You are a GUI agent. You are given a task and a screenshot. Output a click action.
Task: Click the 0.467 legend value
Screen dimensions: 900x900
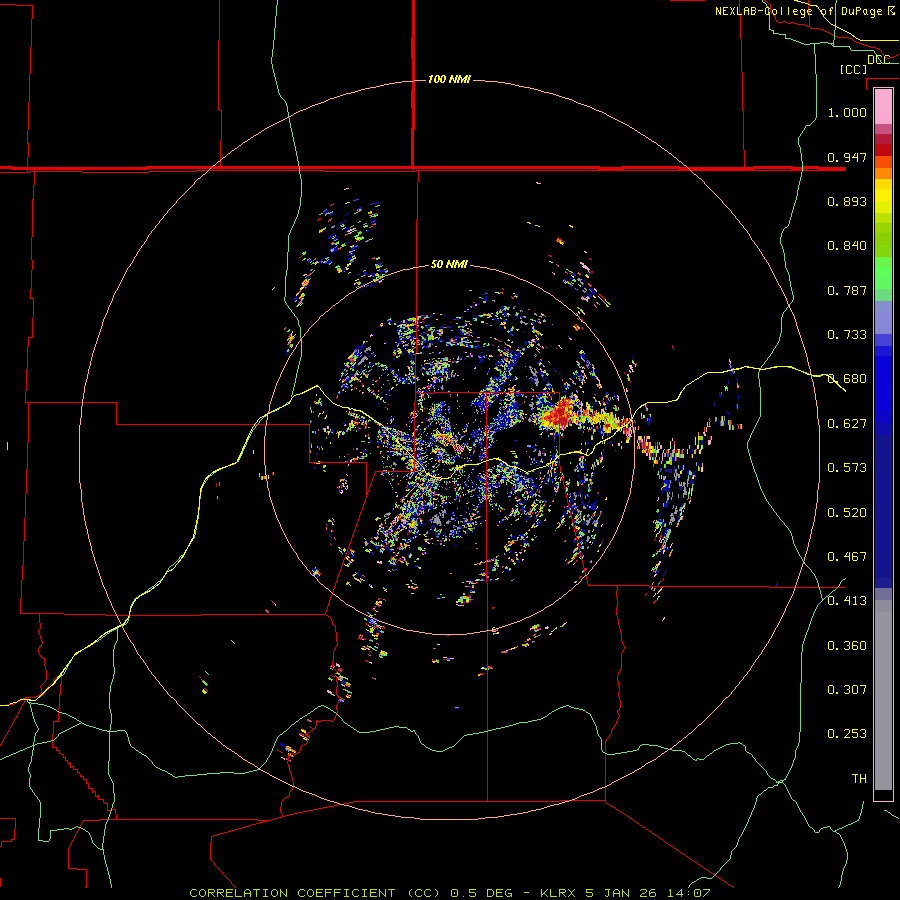tap(847, 557)
